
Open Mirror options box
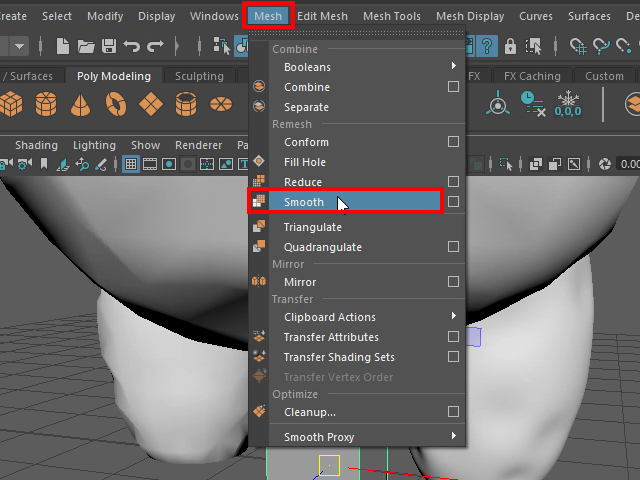[453, 282]
